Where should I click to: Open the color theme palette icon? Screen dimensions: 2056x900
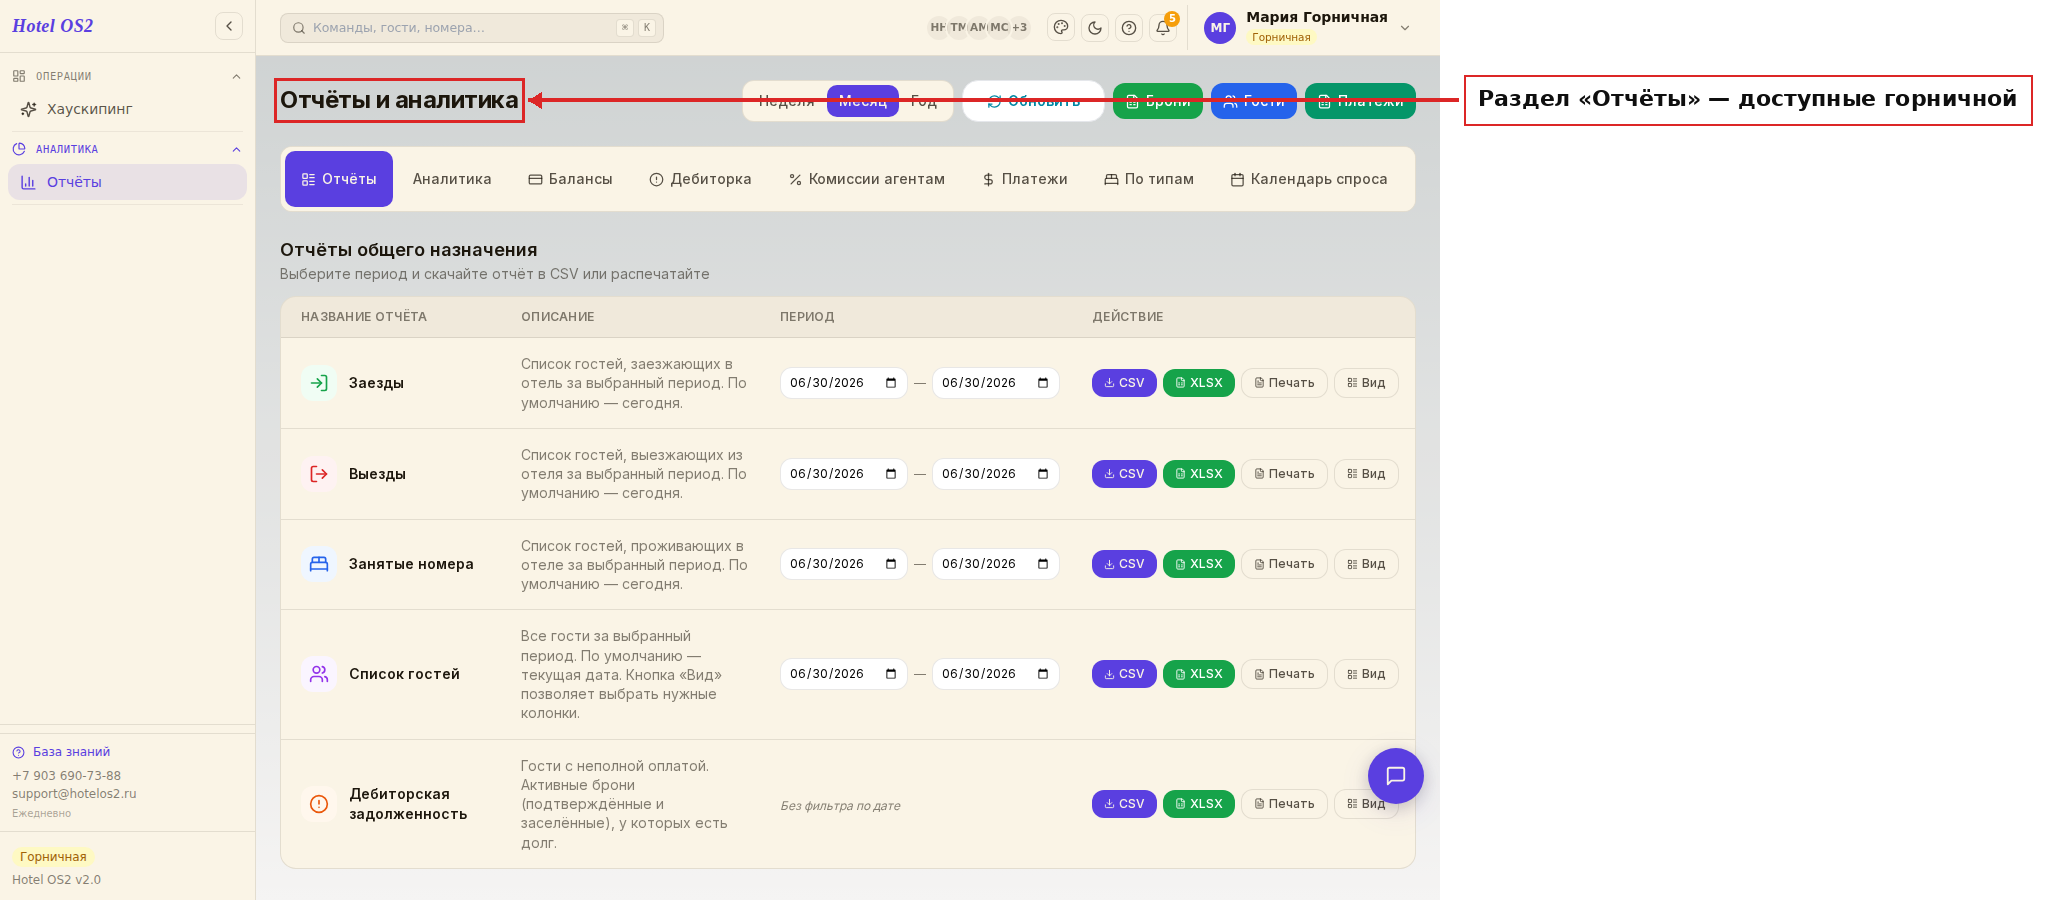pyautogui.click(x=1061, y=28)
